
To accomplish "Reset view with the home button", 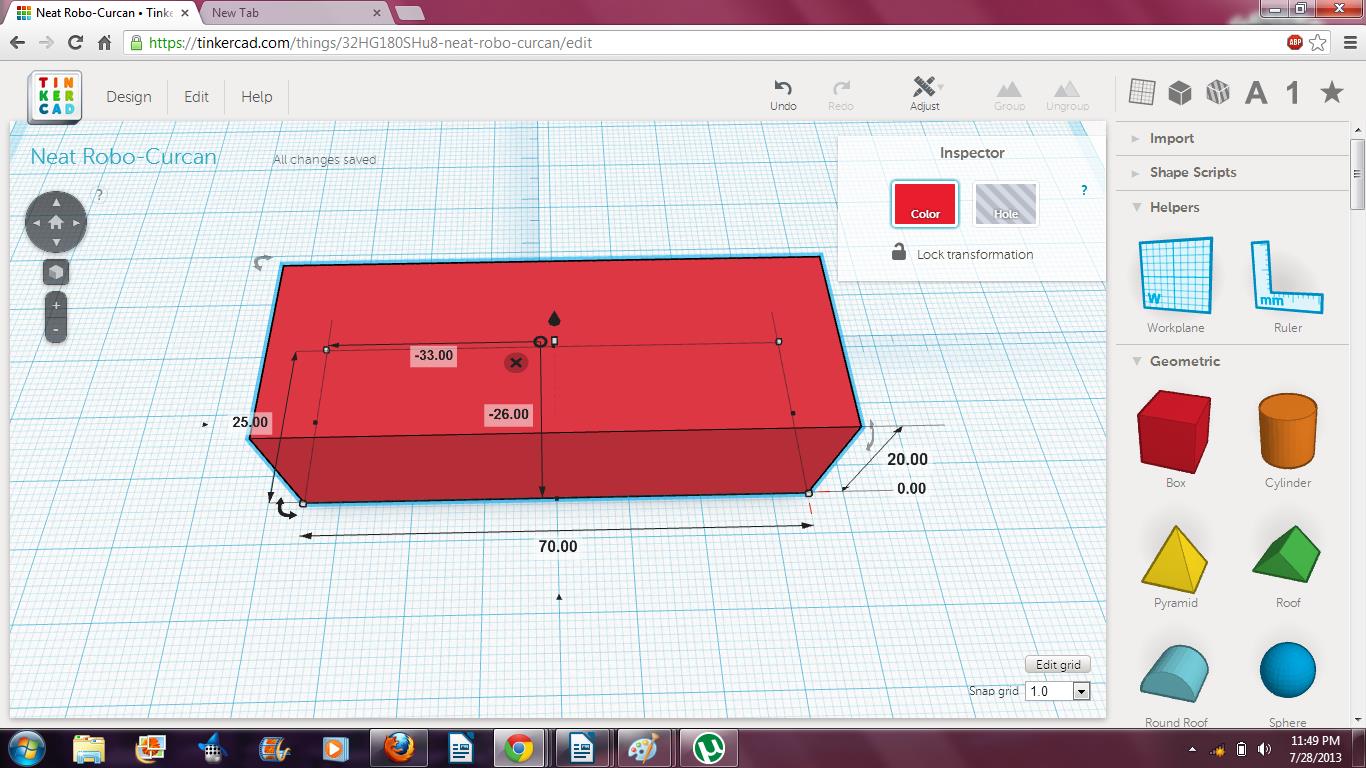I will pyautogui.click(x=56, y=222).
